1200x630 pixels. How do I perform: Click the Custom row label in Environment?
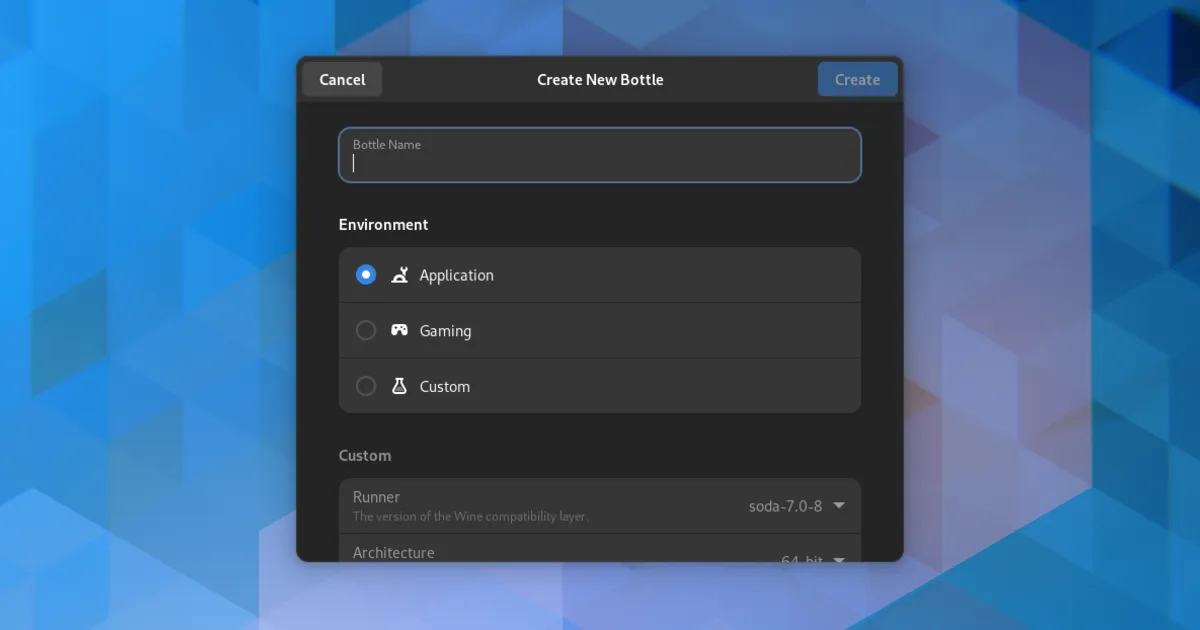tap(444, 387)
